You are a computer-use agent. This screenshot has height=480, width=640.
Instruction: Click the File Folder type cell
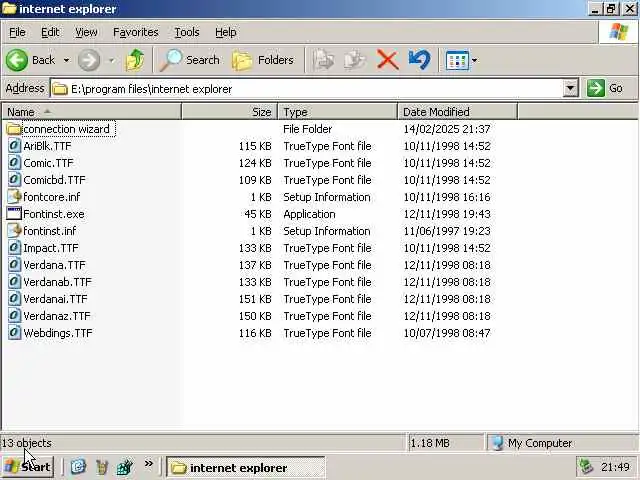(307, 129)
